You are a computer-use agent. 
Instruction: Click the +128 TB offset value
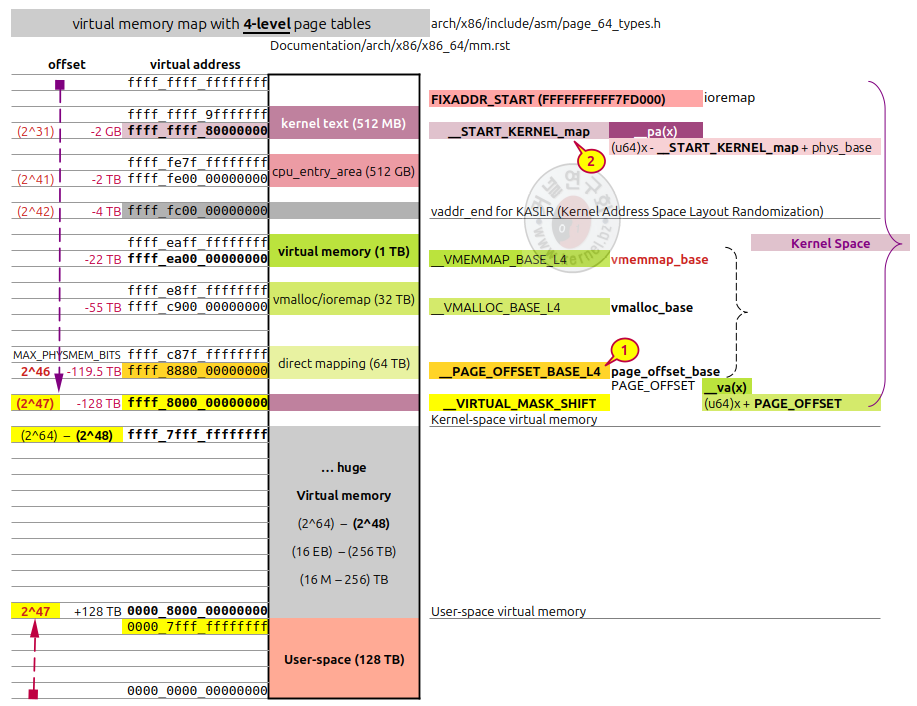click(98, 611)
